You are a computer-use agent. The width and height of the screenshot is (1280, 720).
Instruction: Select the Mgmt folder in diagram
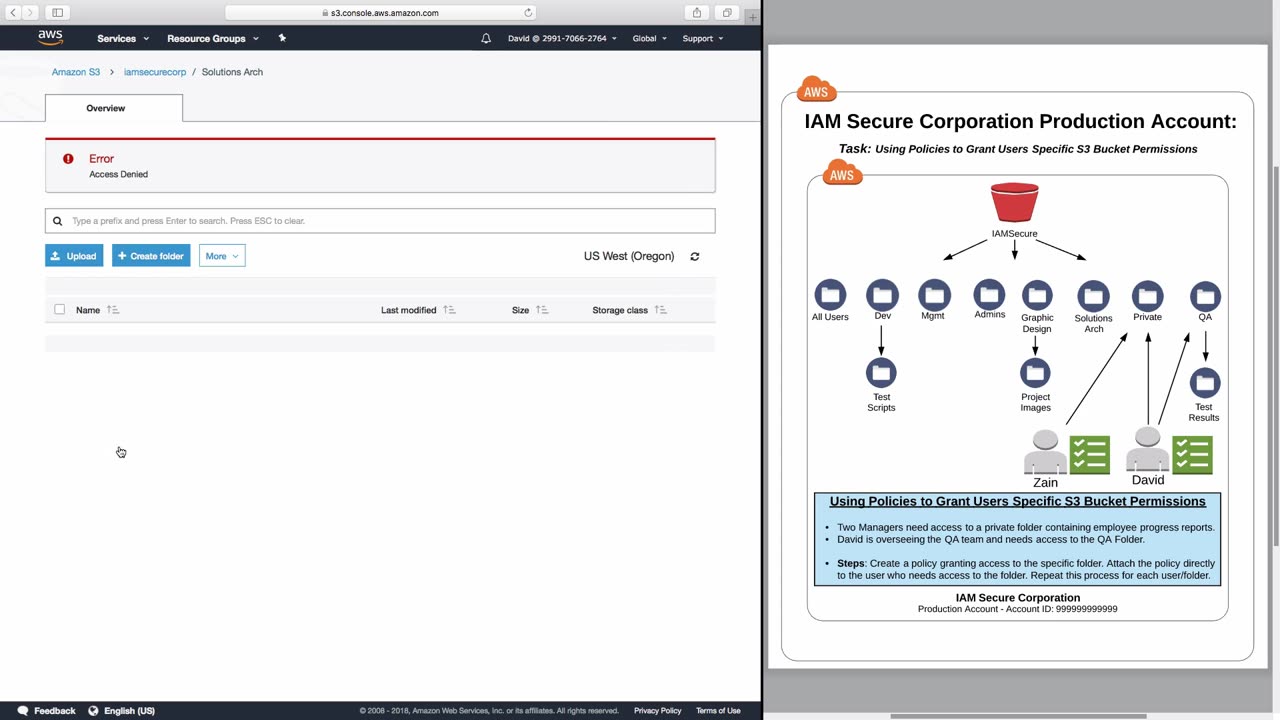click(x=934, y=295)
